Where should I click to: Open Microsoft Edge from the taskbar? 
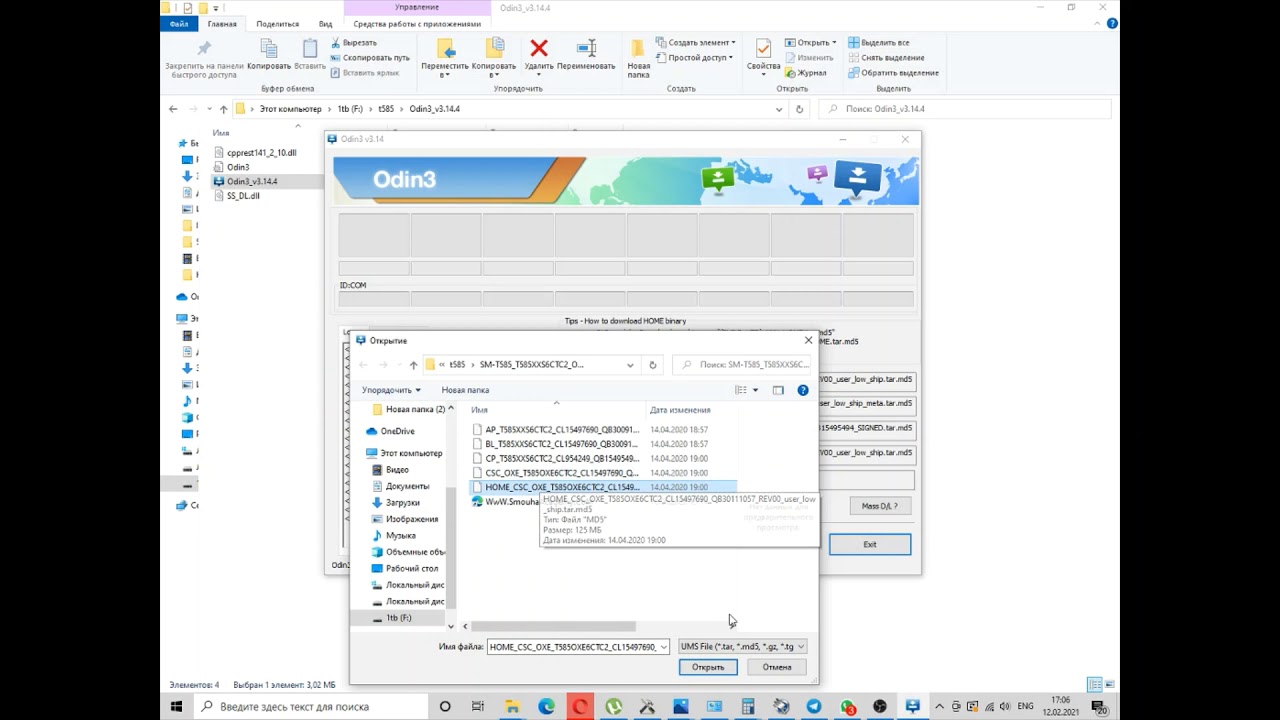coord(546,707)
